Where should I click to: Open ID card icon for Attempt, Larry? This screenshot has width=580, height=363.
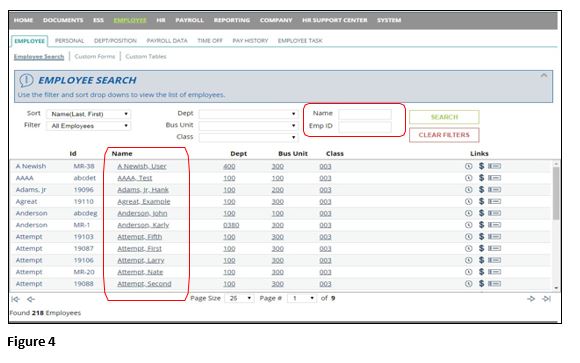click(494, 260)
